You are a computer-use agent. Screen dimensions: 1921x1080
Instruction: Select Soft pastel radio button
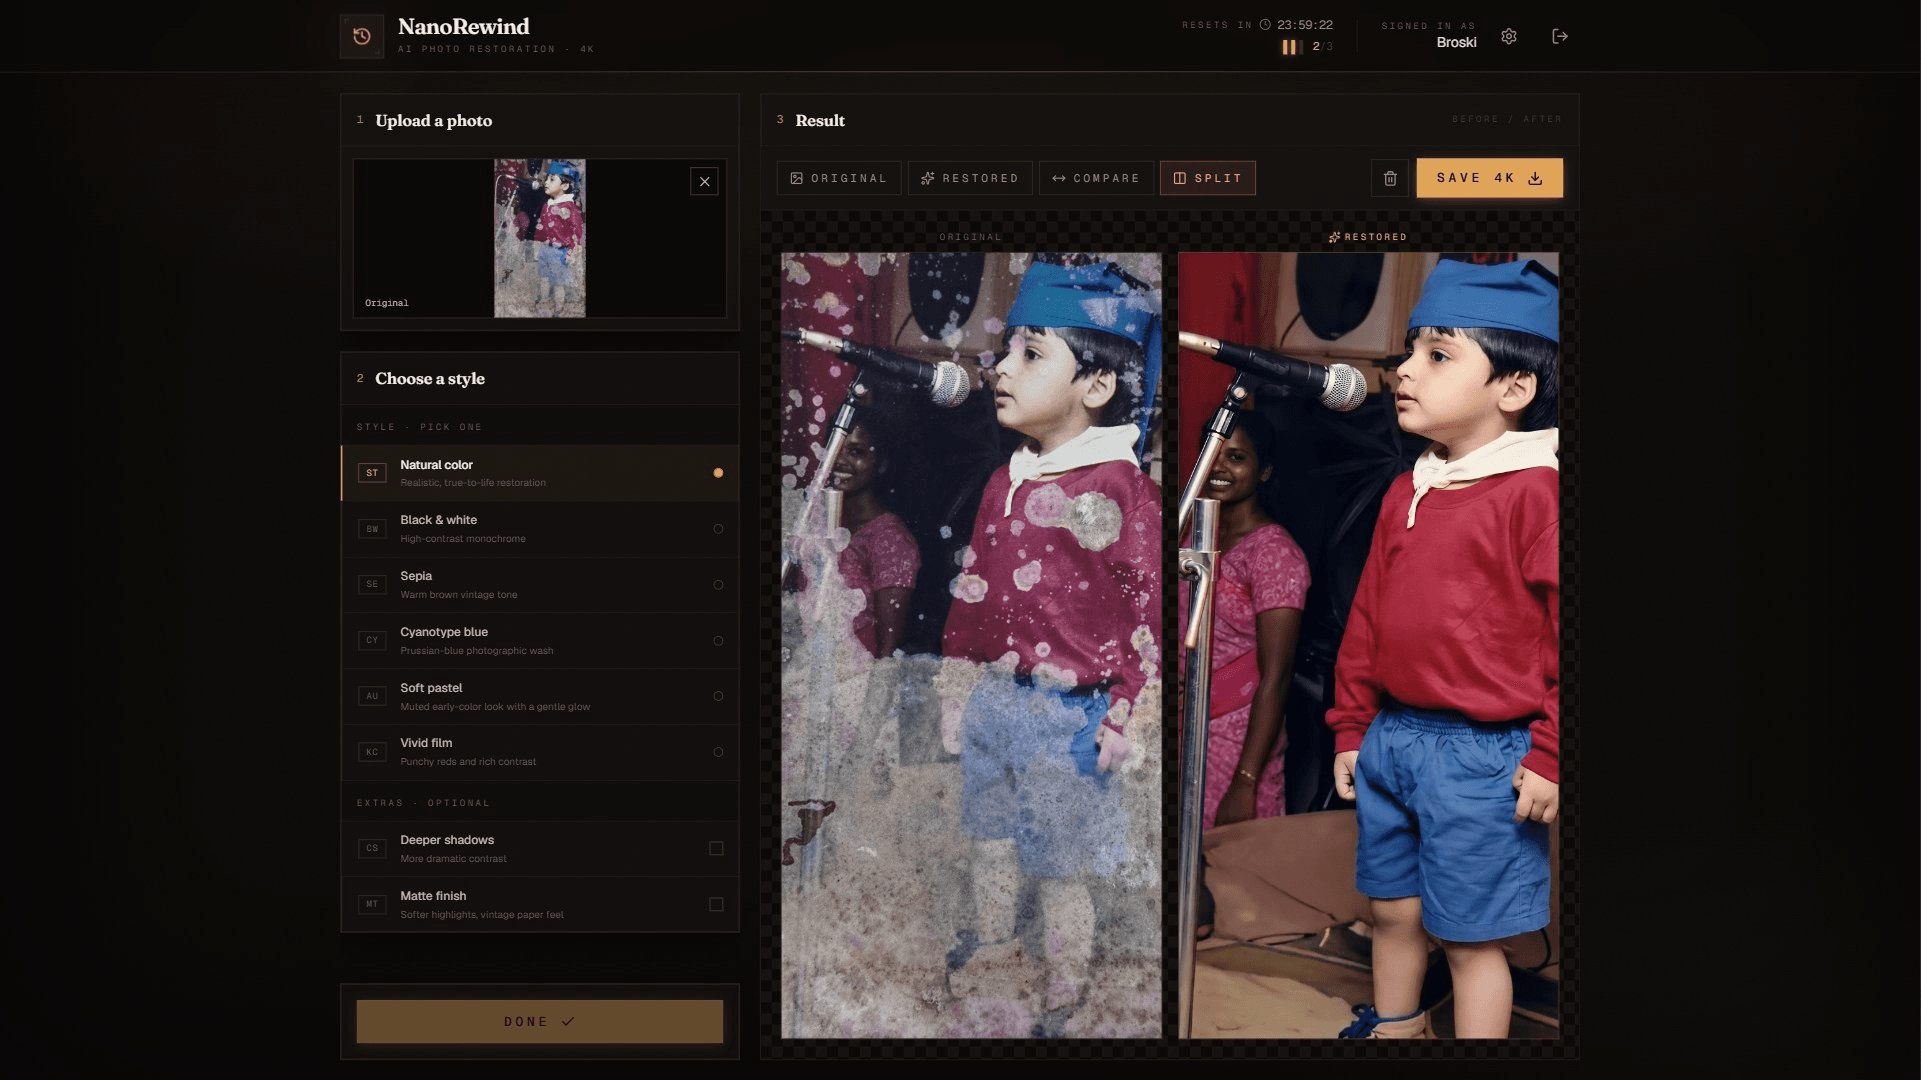click(718, 696)
